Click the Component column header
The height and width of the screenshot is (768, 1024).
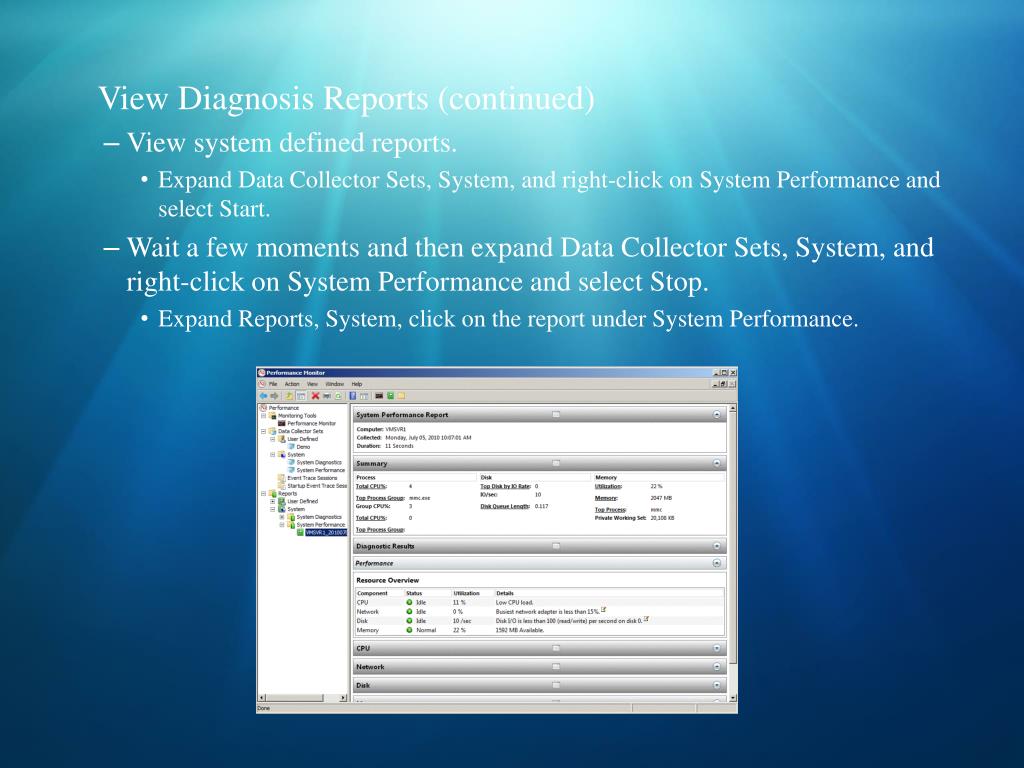pos(372,593)
